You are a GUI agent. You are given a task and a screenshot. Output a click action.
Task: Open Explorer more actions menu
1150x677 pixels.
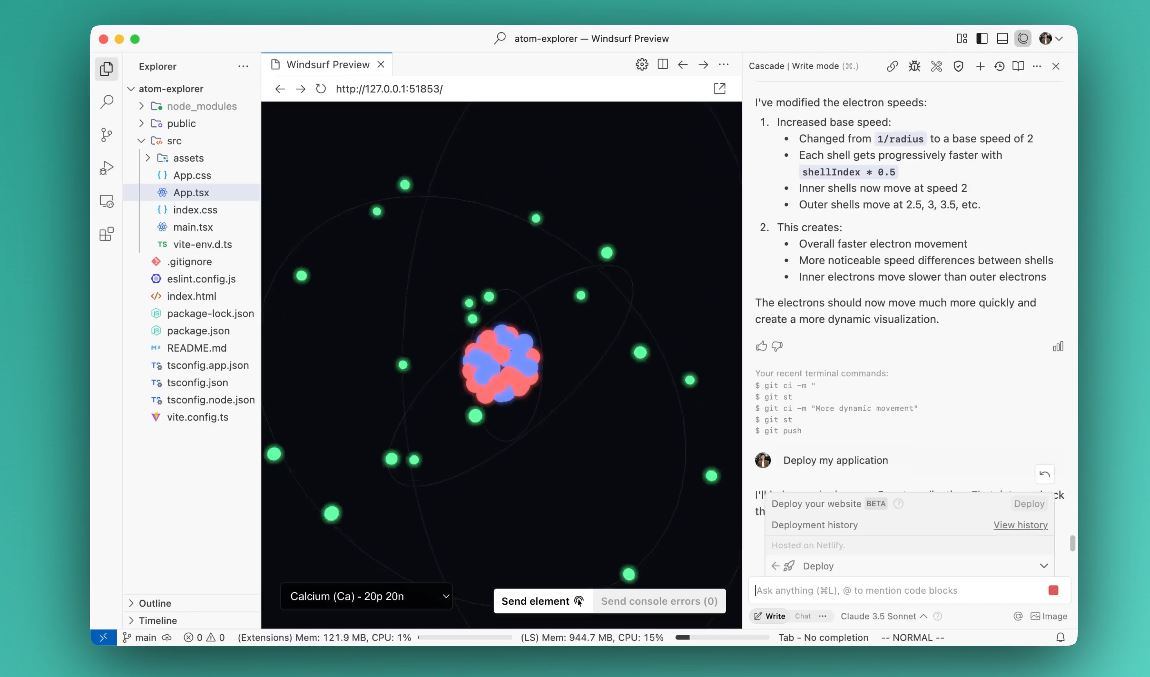(243, 66)
